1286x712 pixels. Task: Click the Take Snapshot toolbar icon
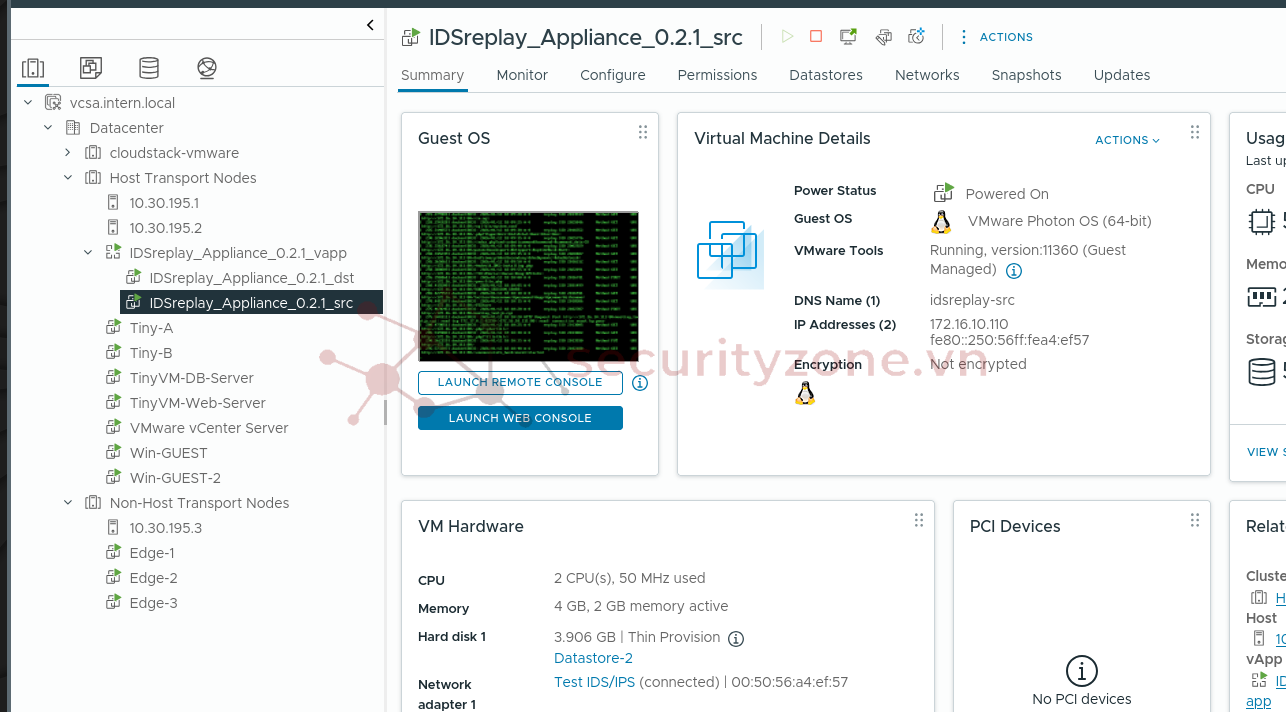(x=916, y=37)
